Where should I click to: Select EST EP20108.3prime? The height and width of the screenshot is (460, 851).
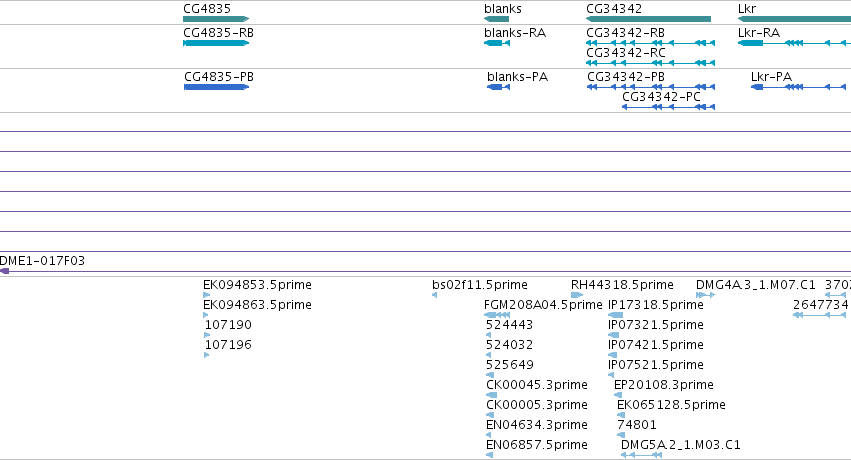[664, 385]
